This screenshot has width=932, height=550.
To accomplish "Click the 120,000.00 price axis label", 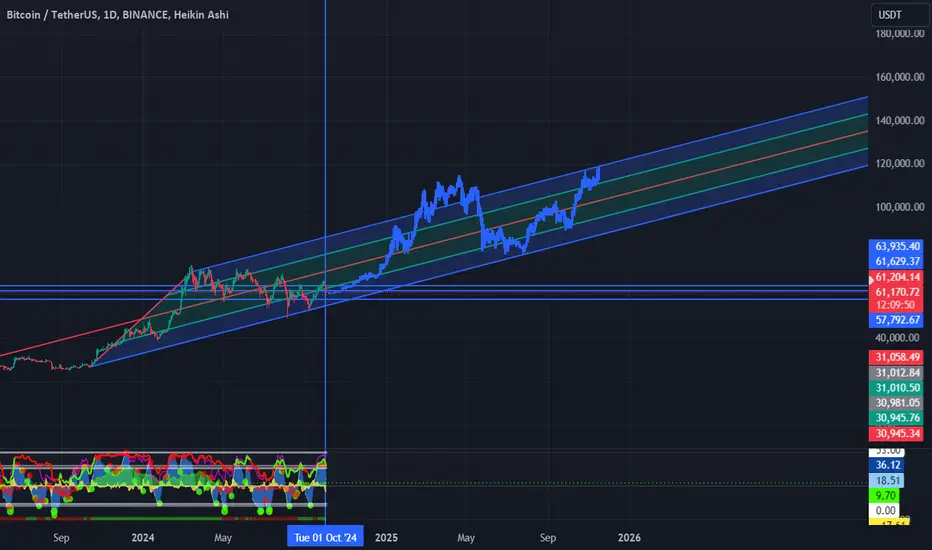I will [x=899, y=164].
